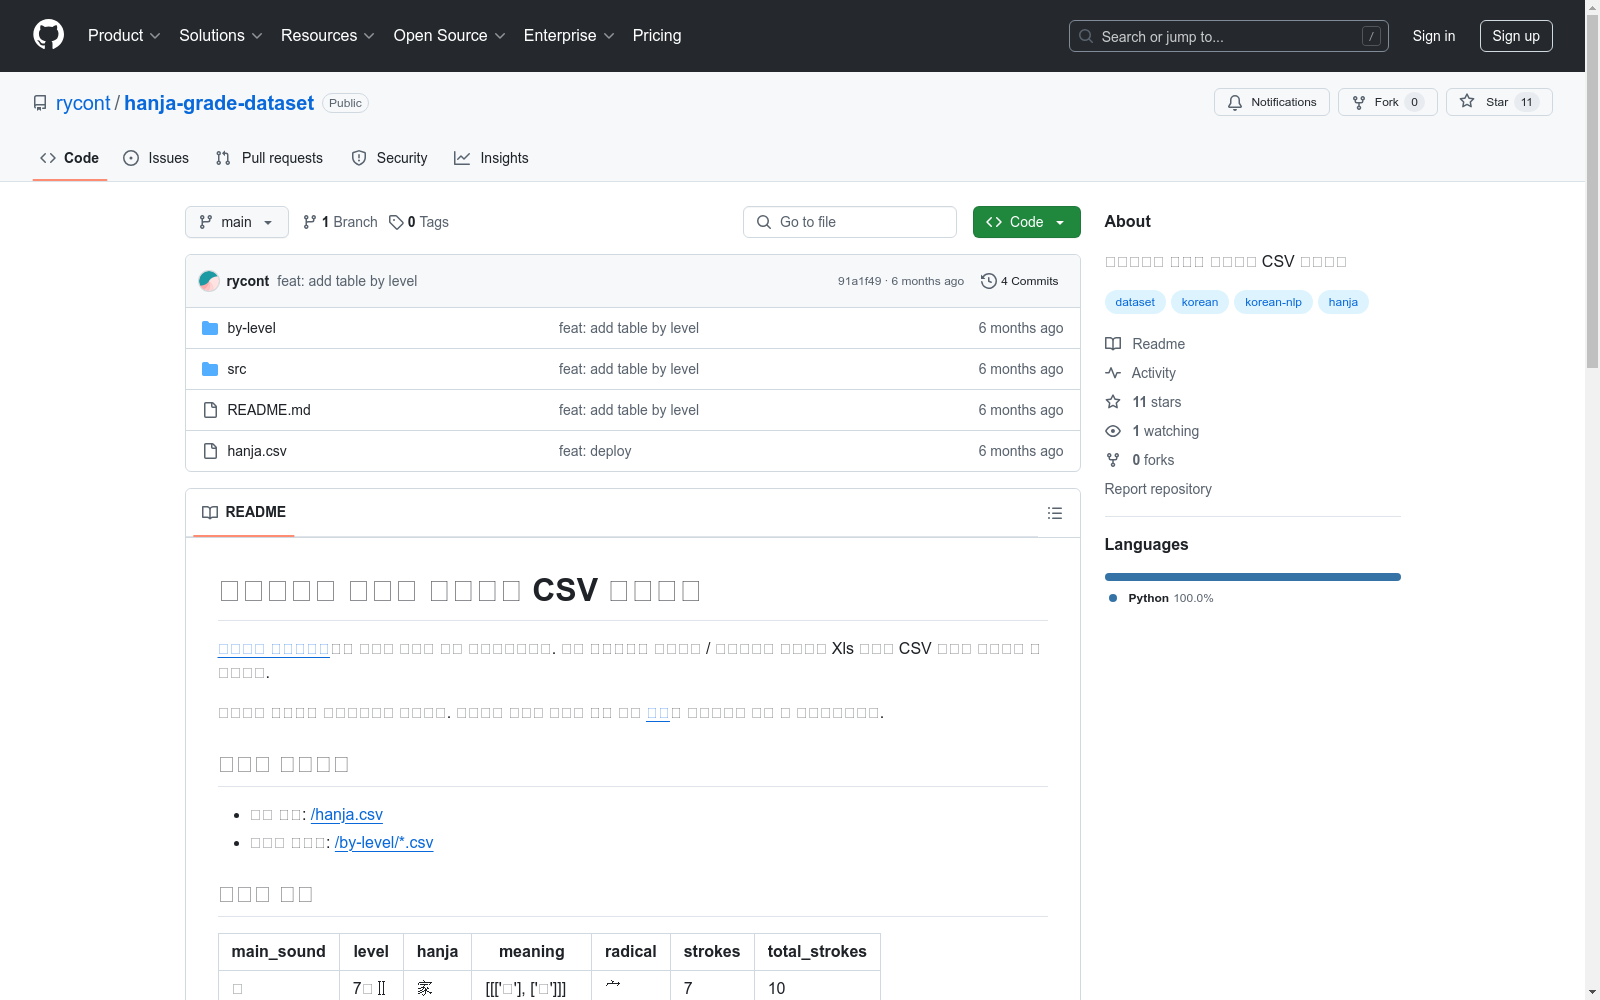Click the dataset topic tag

1135,302
